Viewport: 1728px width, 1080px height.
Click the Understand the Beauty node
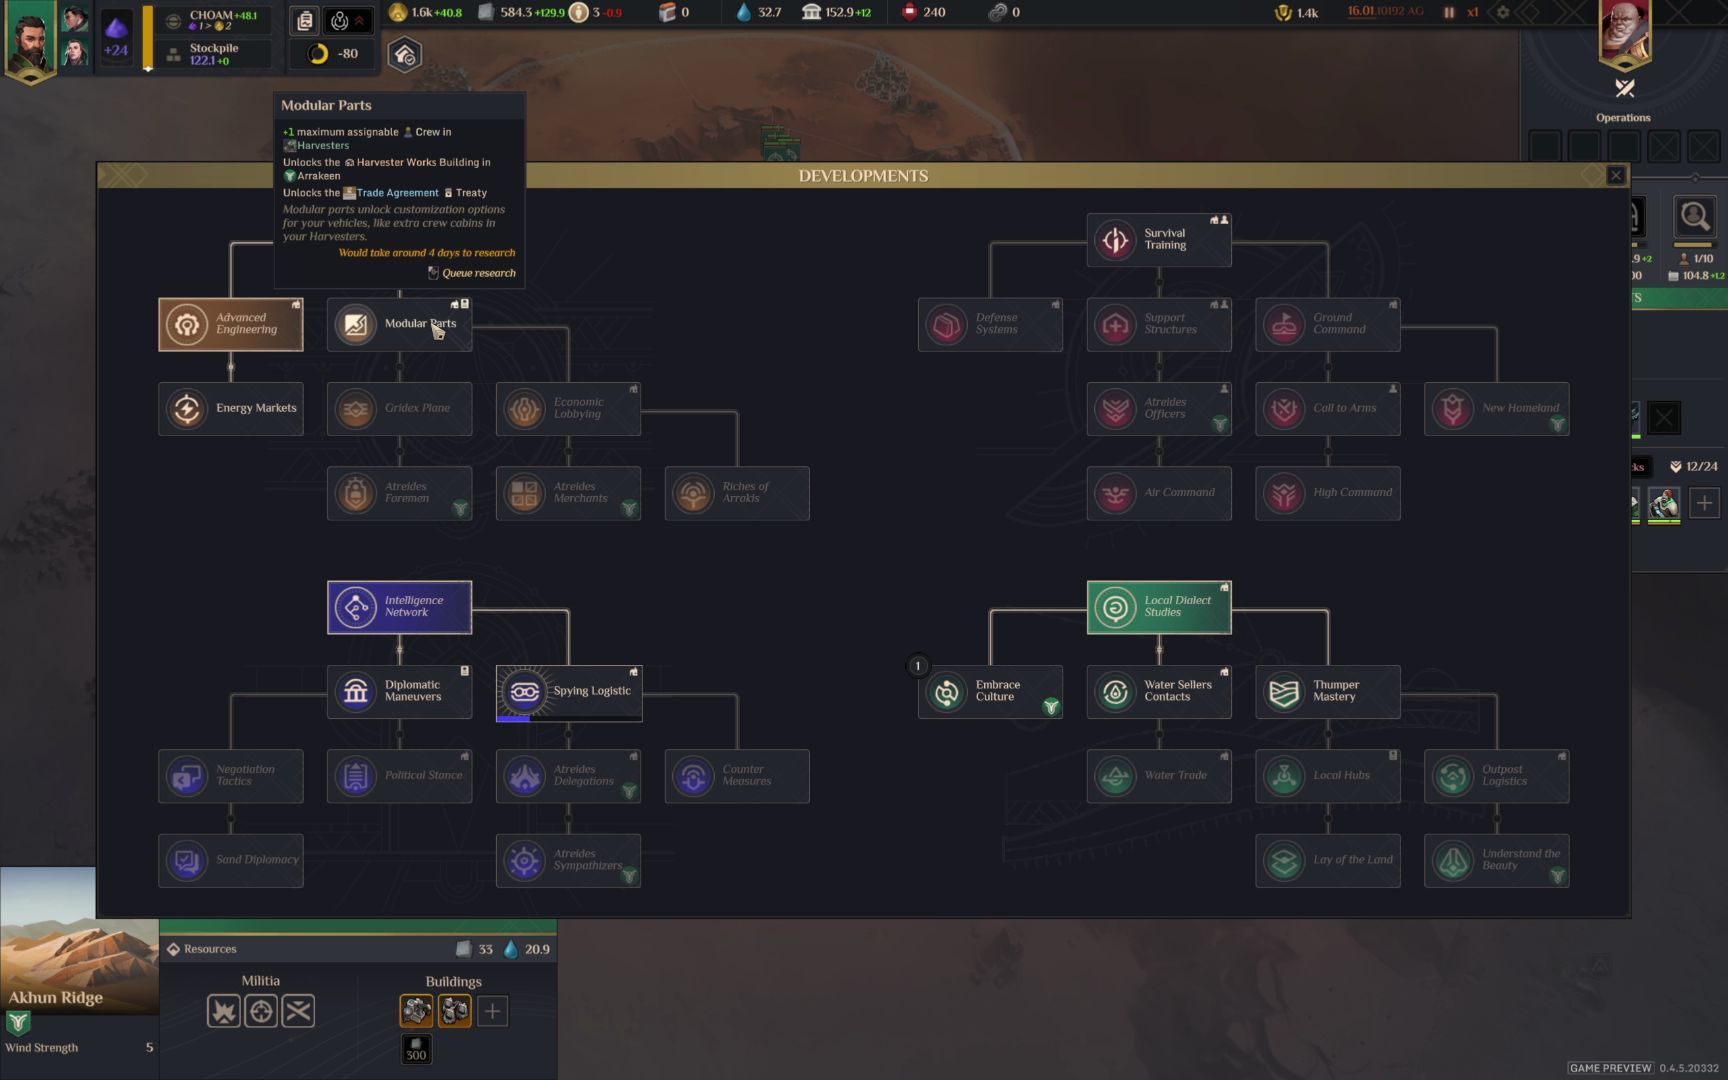pos(1497,860)
